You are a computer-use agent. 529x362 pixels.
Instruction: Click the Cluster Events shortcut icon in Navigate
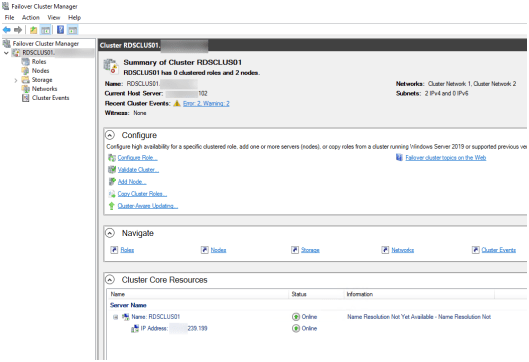476,250
